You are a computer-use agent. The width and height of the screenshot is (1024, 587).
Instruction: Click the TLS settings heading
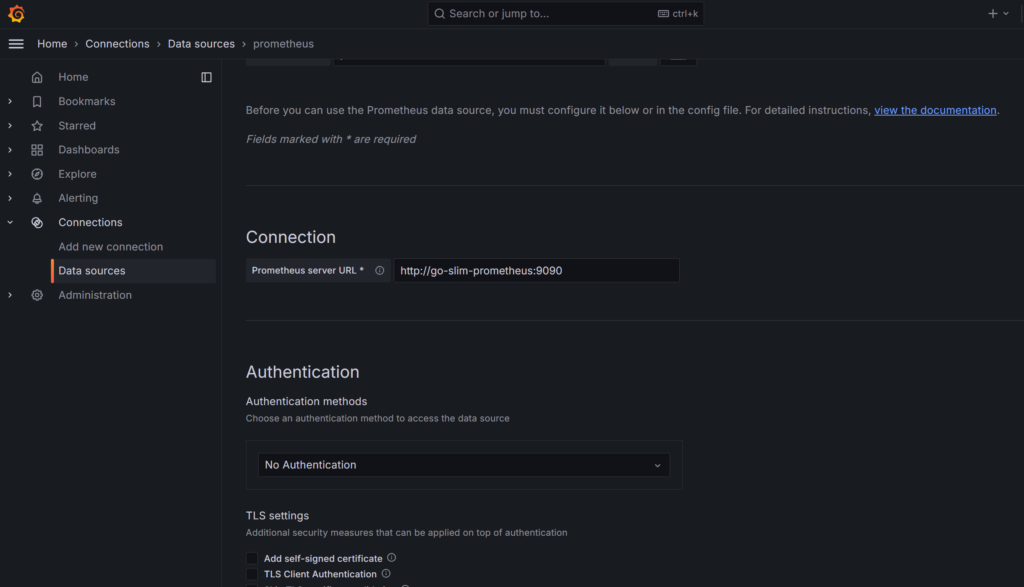278,515
